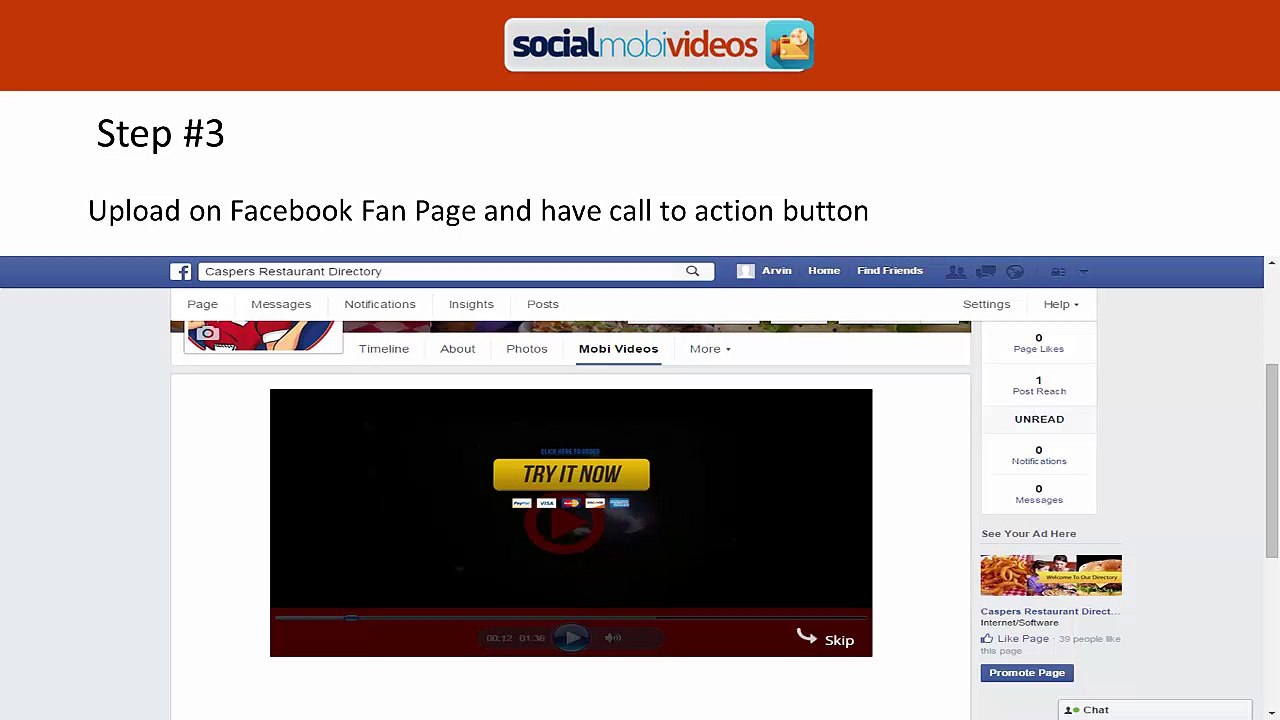Open the Page admin tab
This screenshot has width=1280, height=720.
pos(202,304)
